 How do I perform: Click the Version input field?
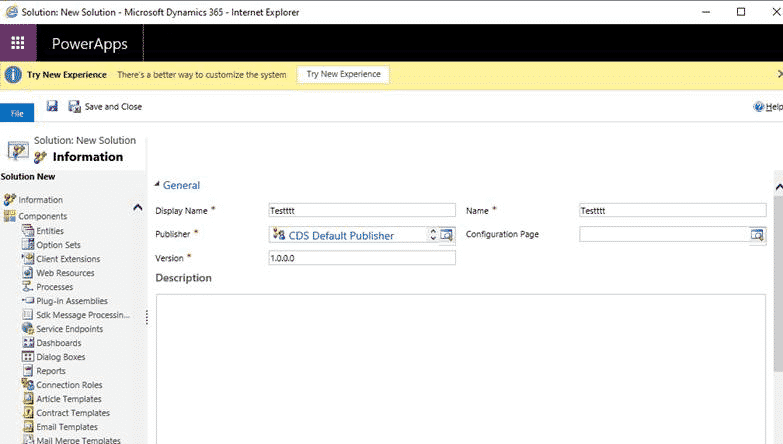[x=361, y=258]
